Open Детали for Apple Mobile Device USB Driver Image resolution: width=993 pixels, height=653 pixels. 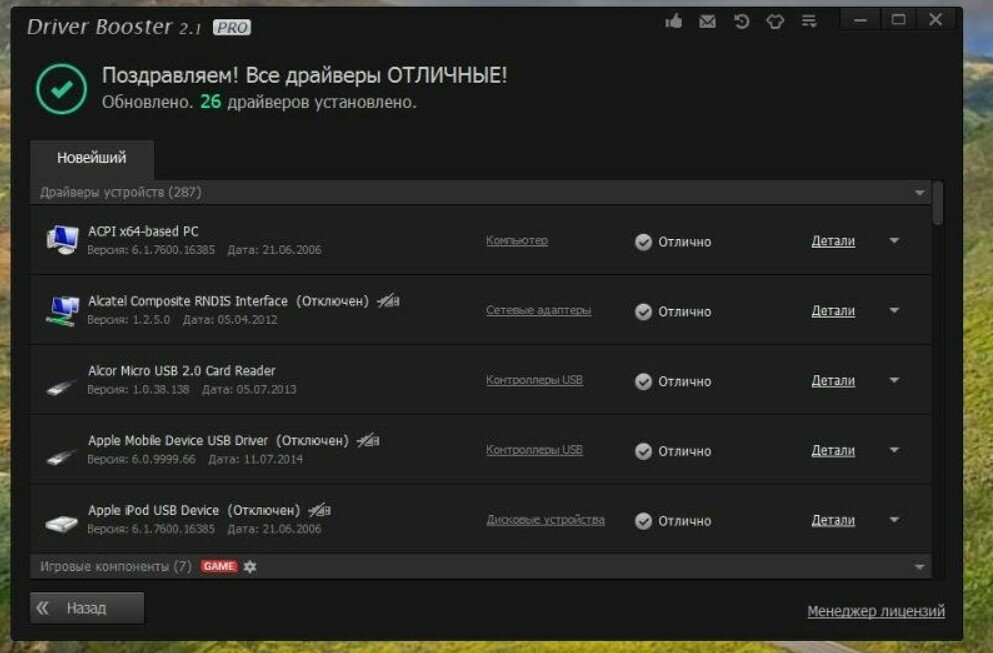pos(833,450)
